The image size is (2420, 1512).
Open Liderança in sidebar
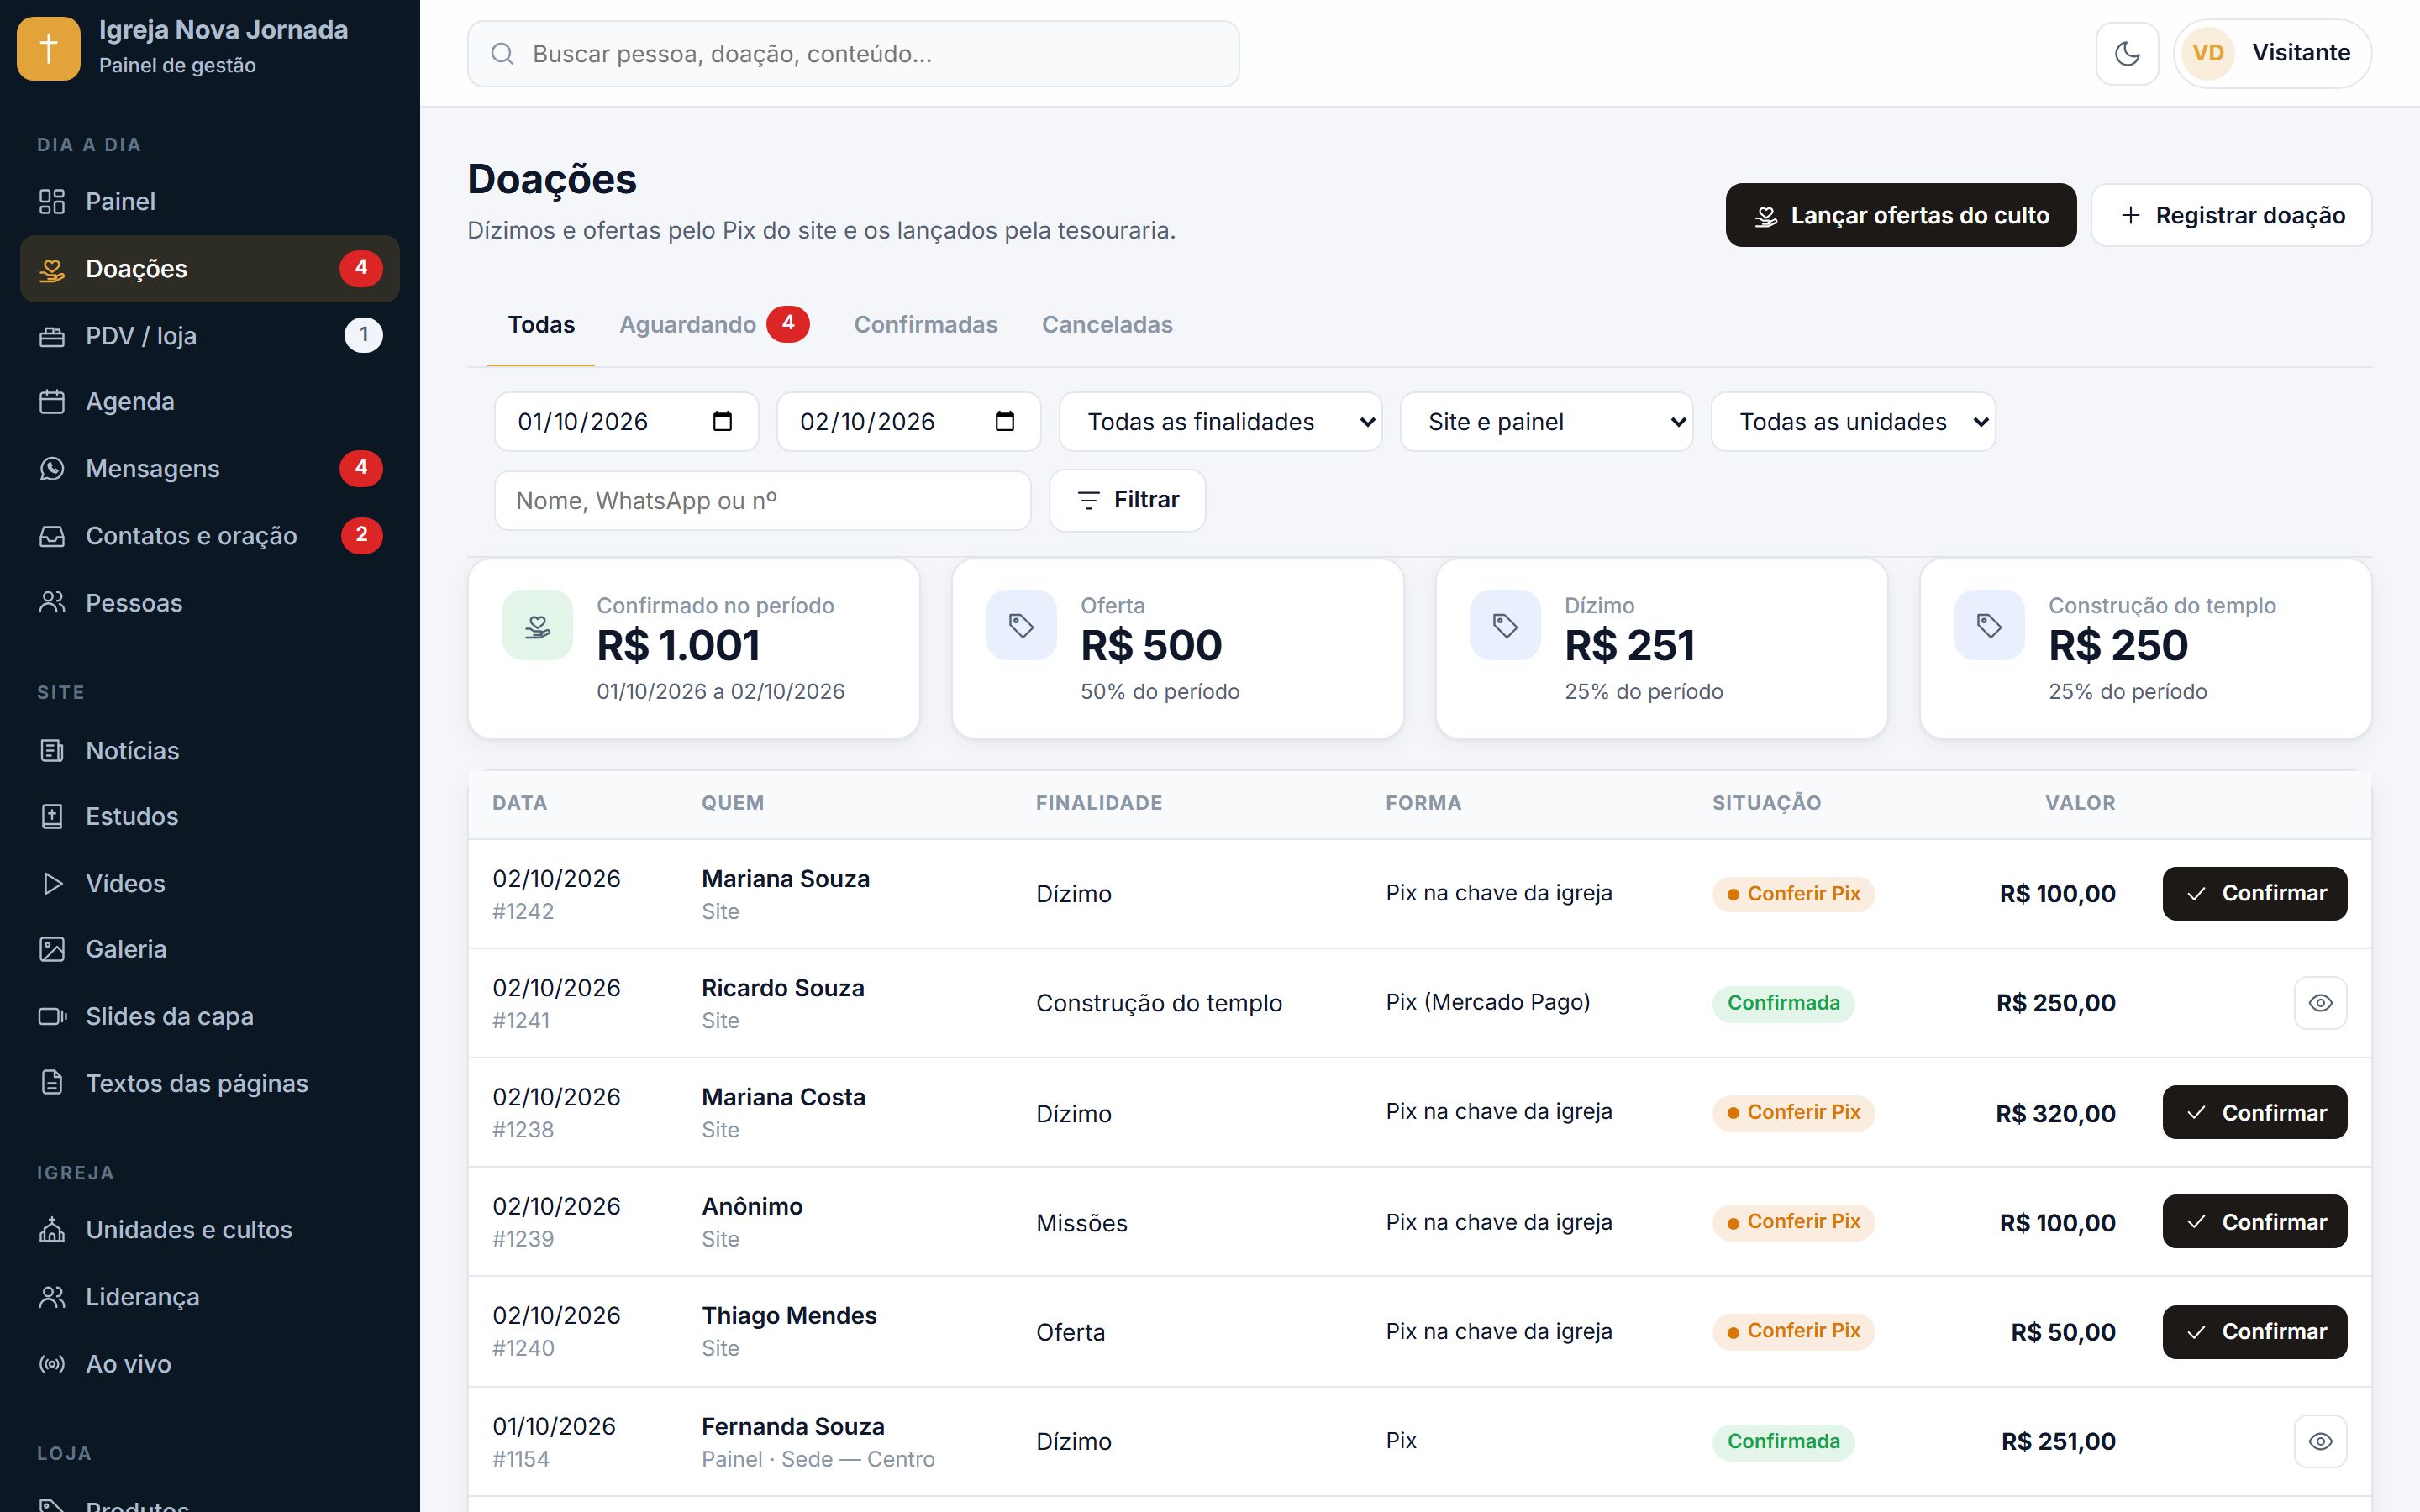click(x=210, y=1296)
